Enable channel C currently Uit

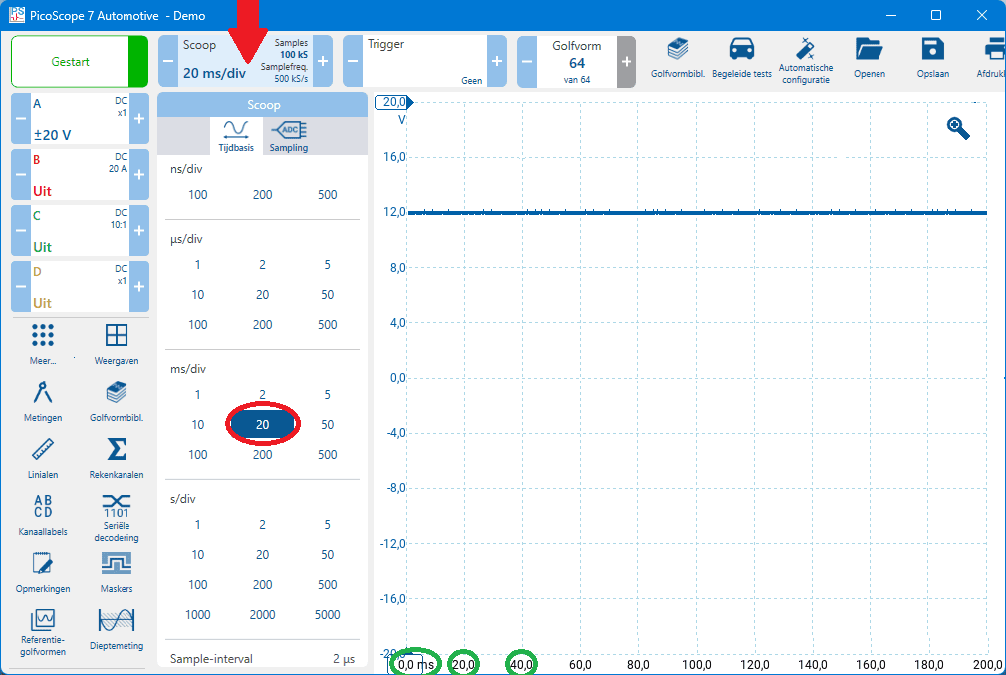click(78, 232)
